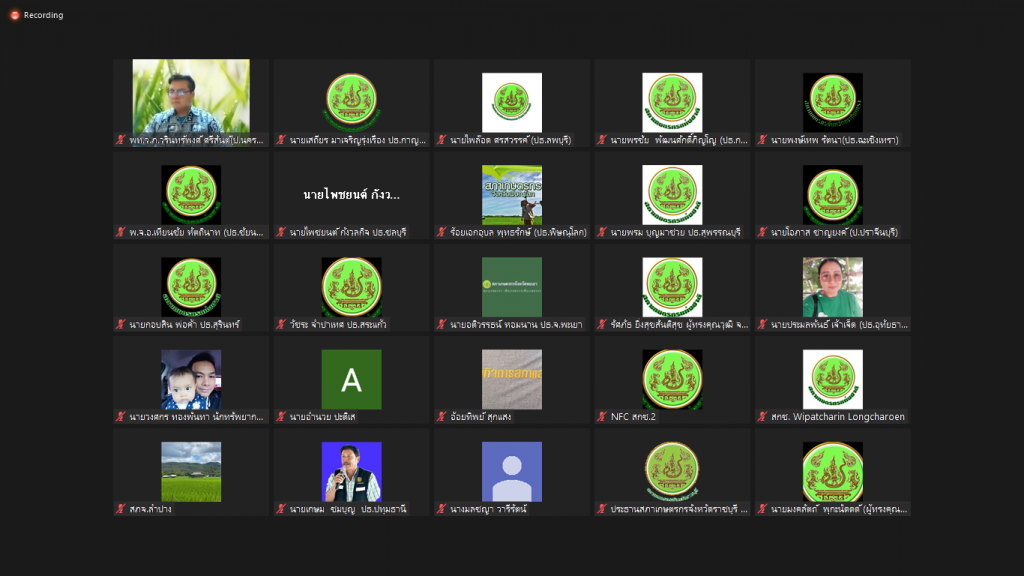This screenshot has width=1024, height=576.
Task: Select the default person silhouette avatar
Action: (512, 472)
